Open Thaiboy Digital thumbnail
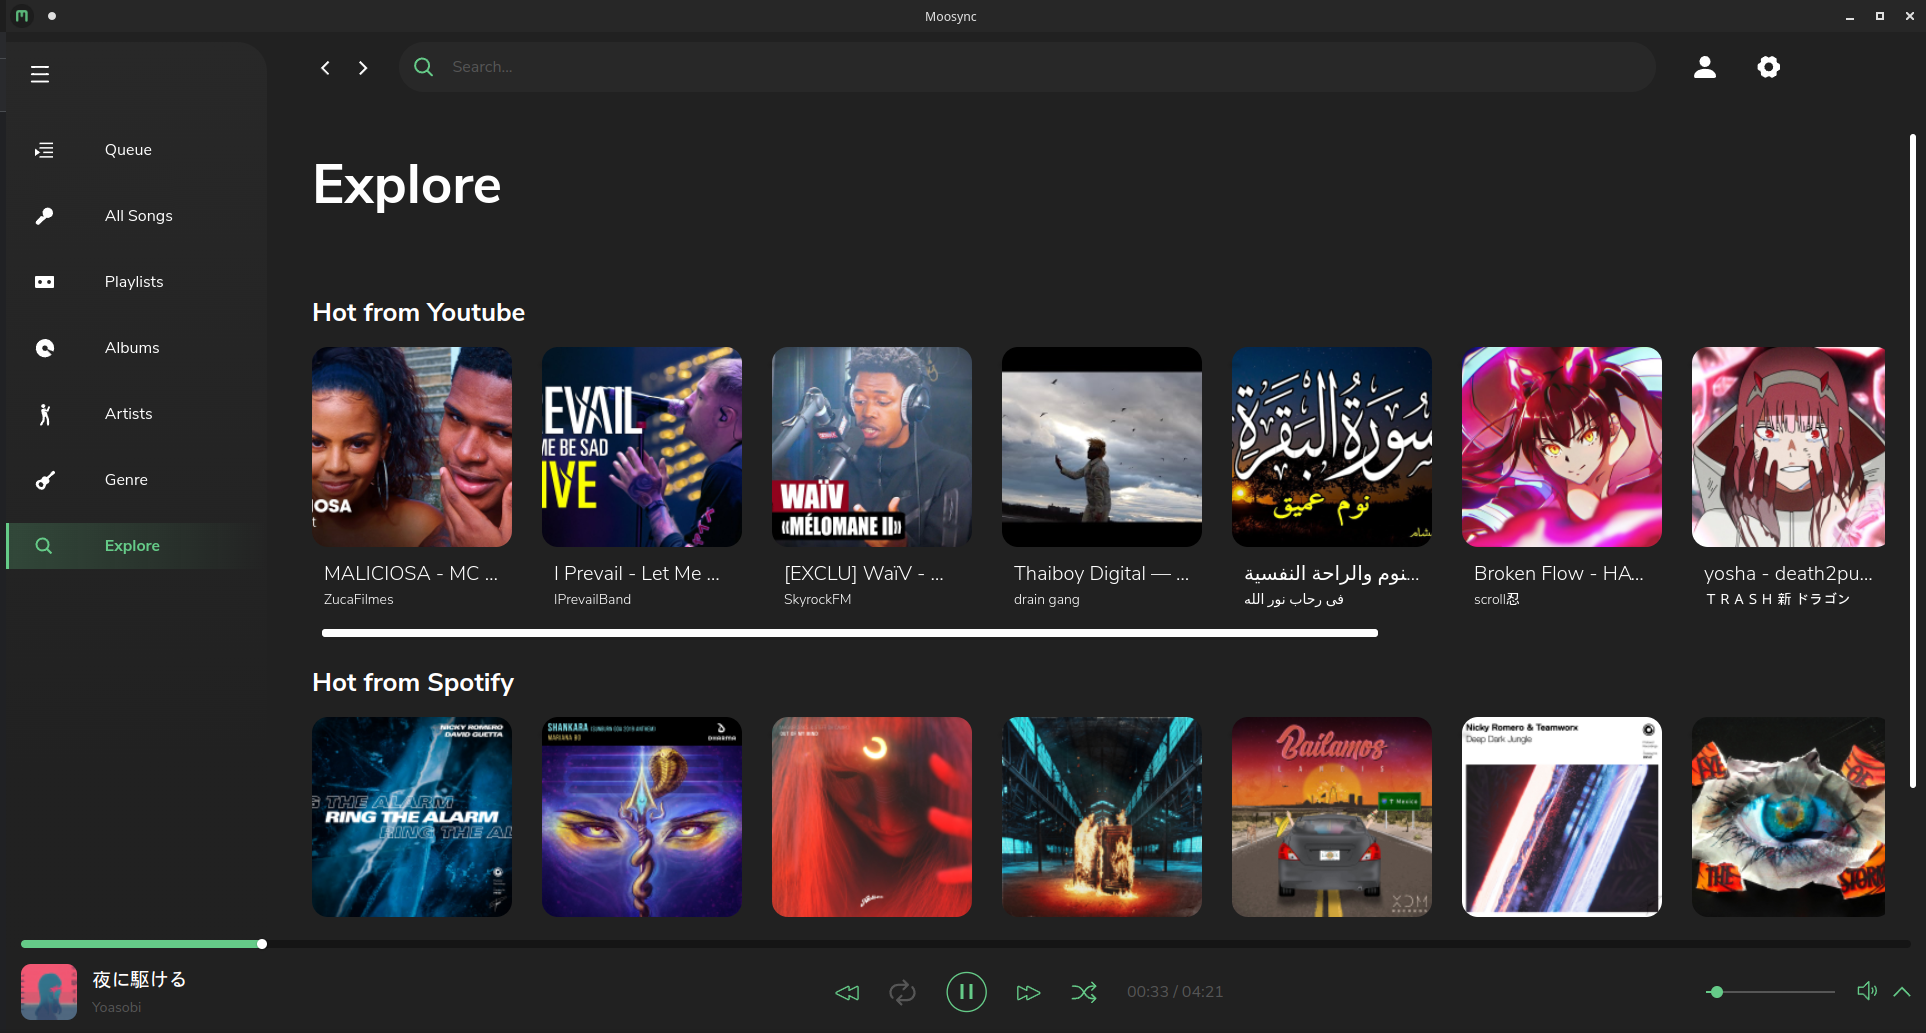This screenshot has width=1926, height=1033. coord(1102,447)
